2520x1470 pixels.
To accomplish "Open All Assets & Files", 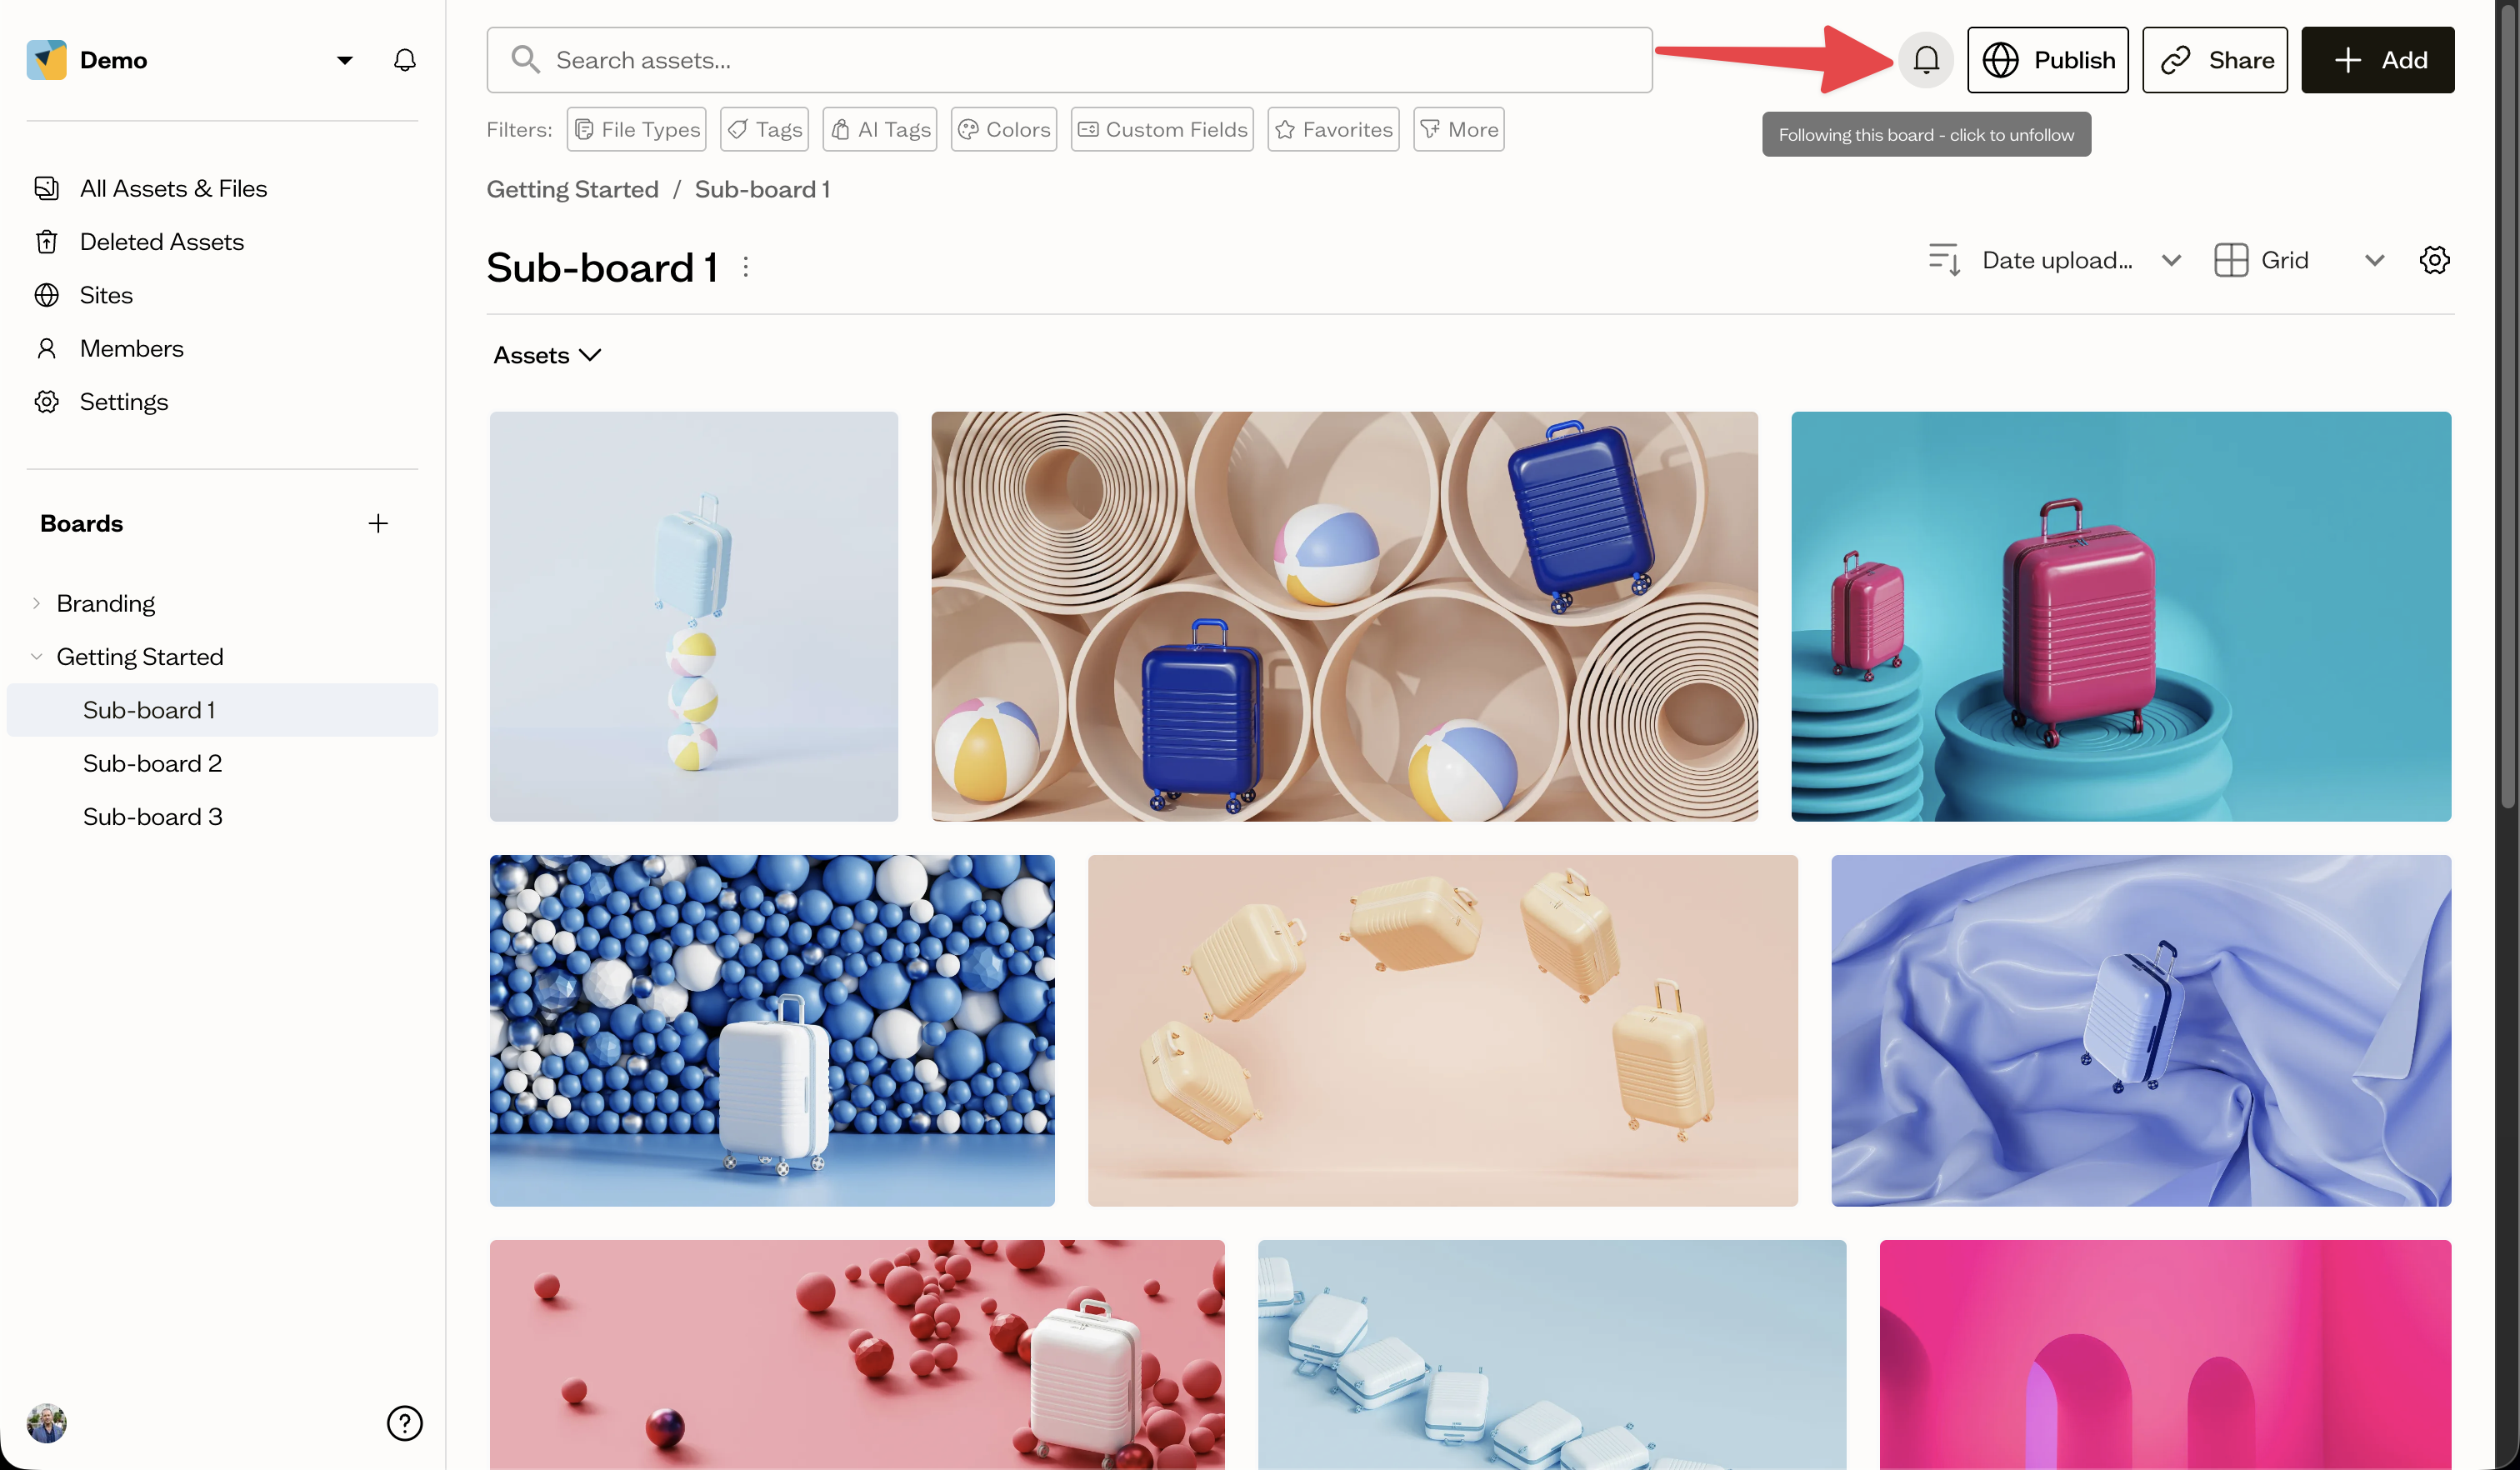I will pos(173,188).
